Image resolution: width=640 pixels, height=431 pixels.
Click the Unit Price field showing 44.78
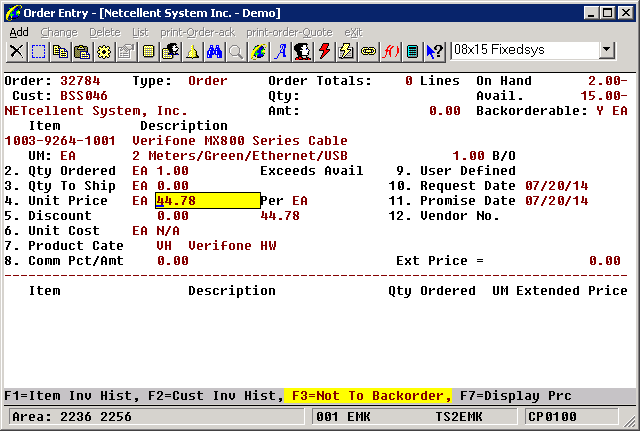click(x=207, y=201)
